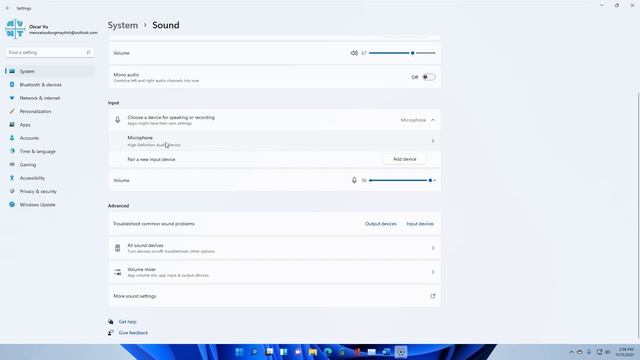
Task: Click the search magnifier in Find a setting
Action: click(x=88, y=52)
